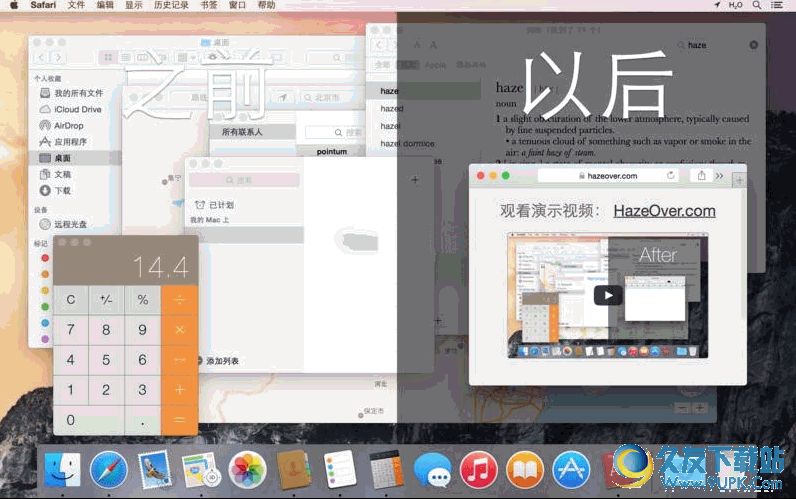The width and height of the screenshot is (796, 499).
Task: Click calculator equals key
Action: tap(180, 420)
